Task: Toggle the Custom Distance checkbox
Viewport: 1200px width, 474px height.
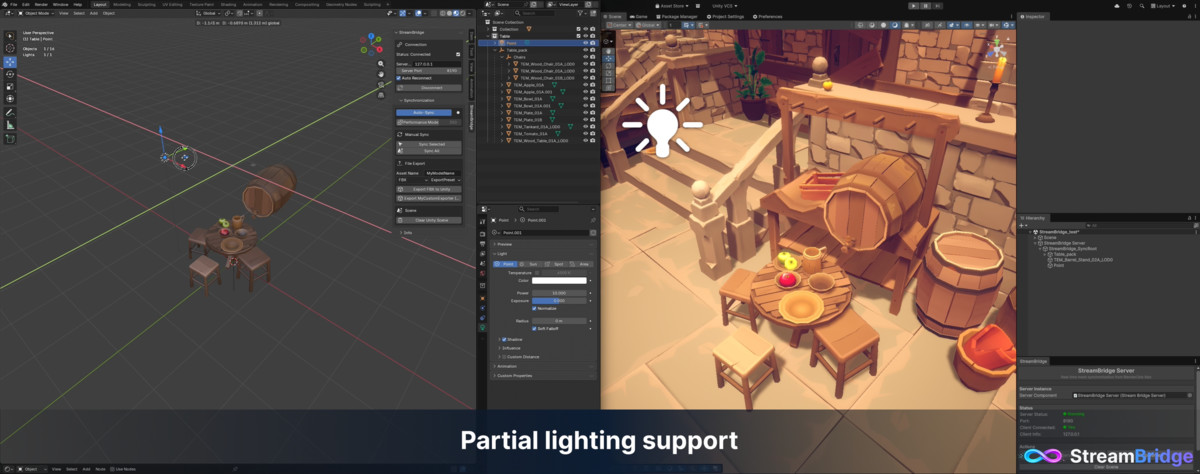Action: (x=504, y=356)
